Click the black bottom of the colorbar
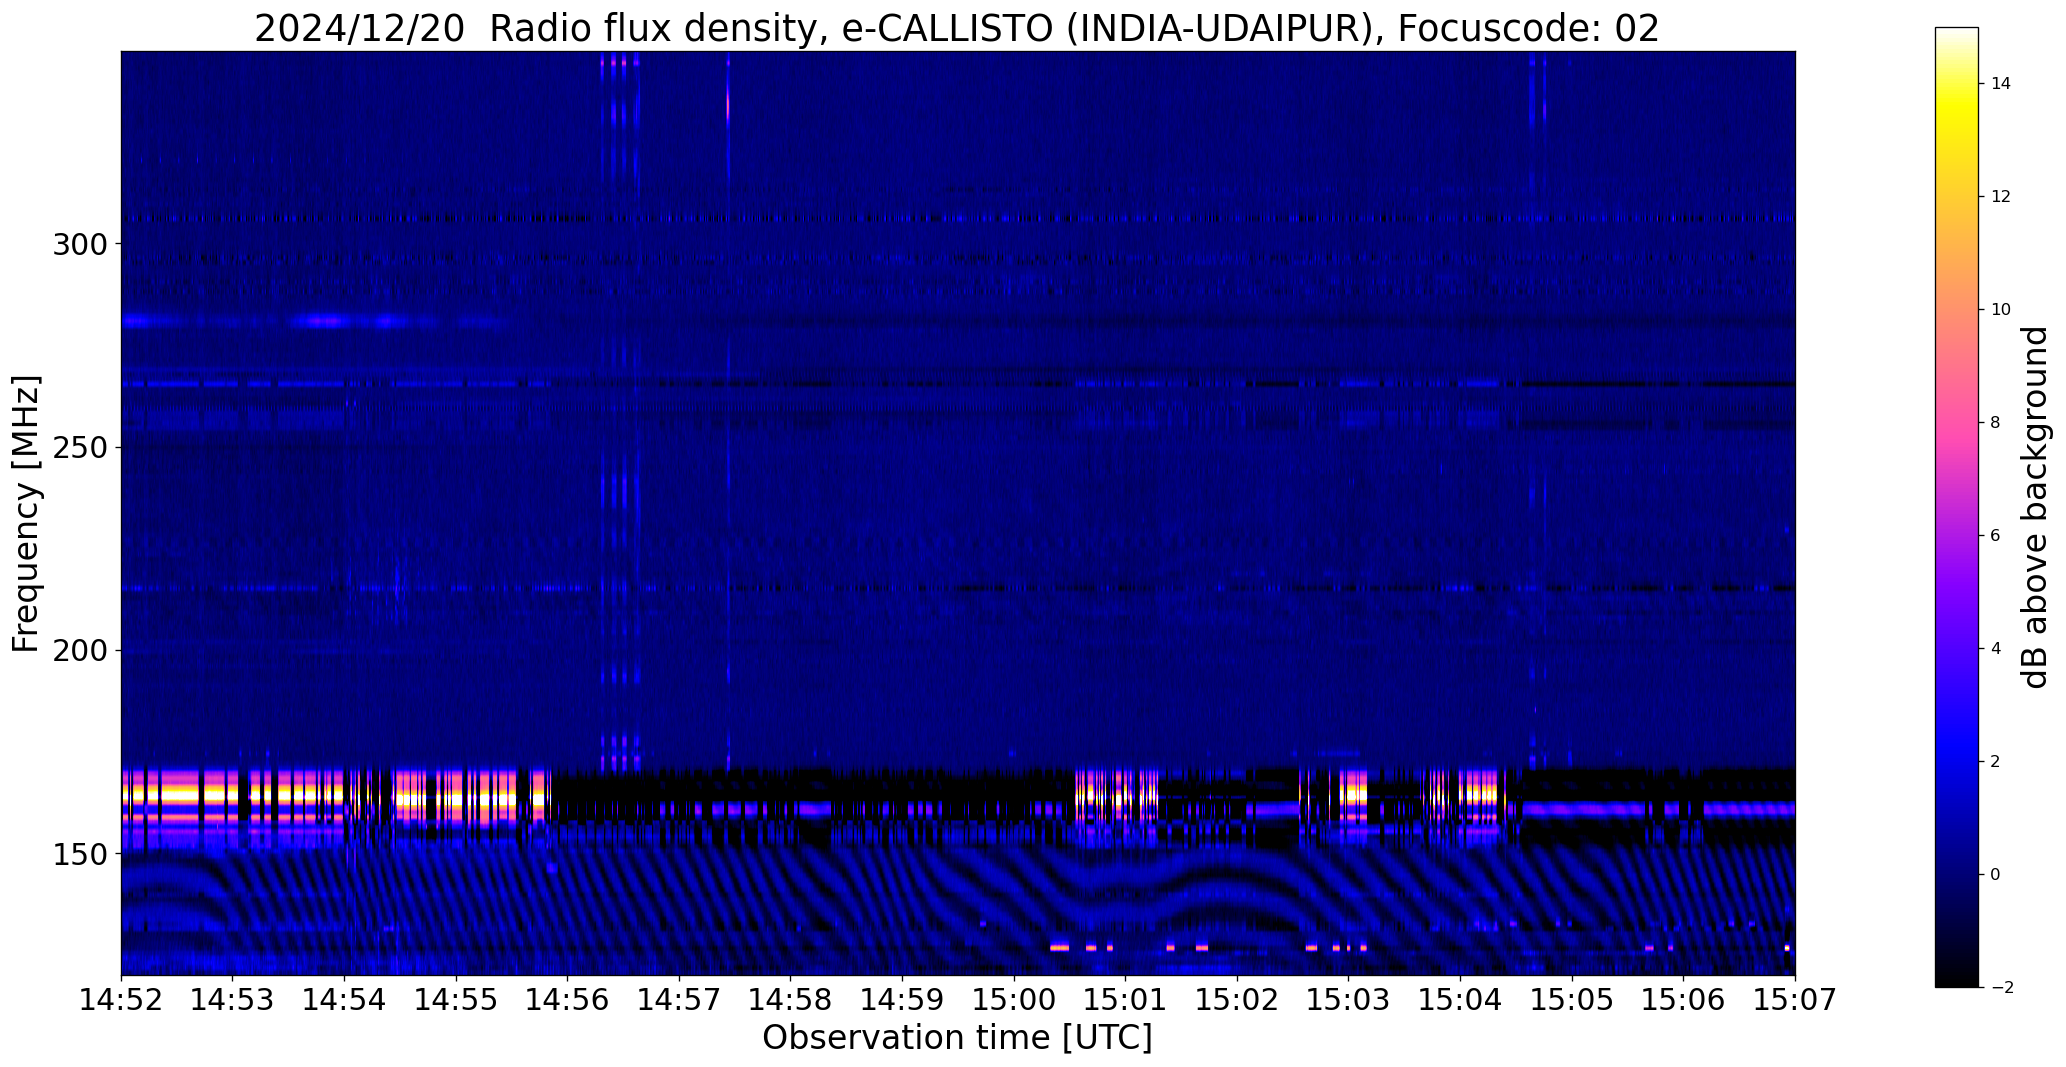 [1957, 980]
